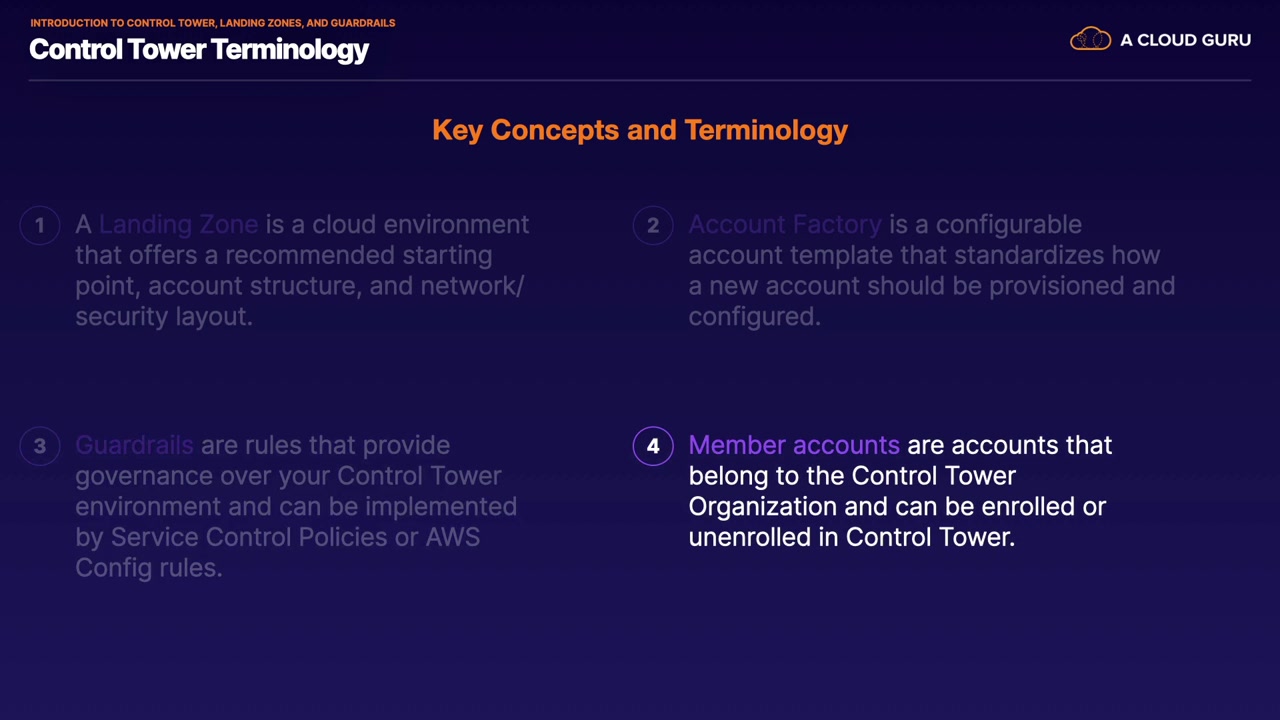This screenshot has height=720, width=1280.
Task: Click the purple Member accounts term
Action: [794, 445]
